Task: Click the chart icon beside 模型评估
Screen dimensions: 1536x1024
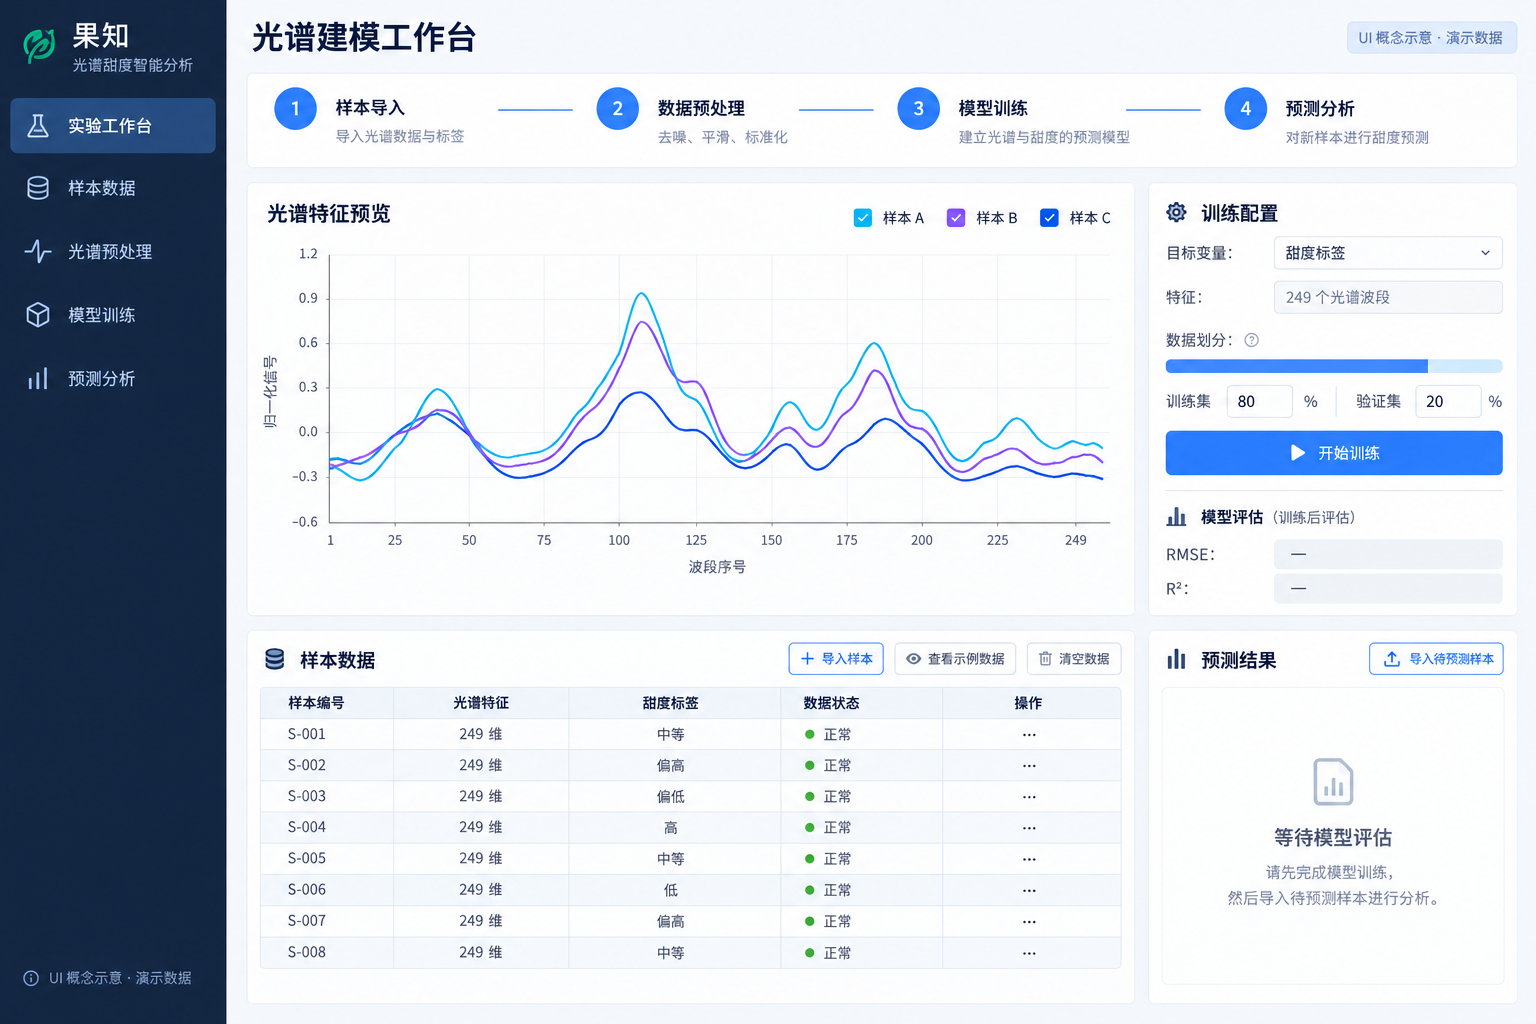Action: (1177, 517)
